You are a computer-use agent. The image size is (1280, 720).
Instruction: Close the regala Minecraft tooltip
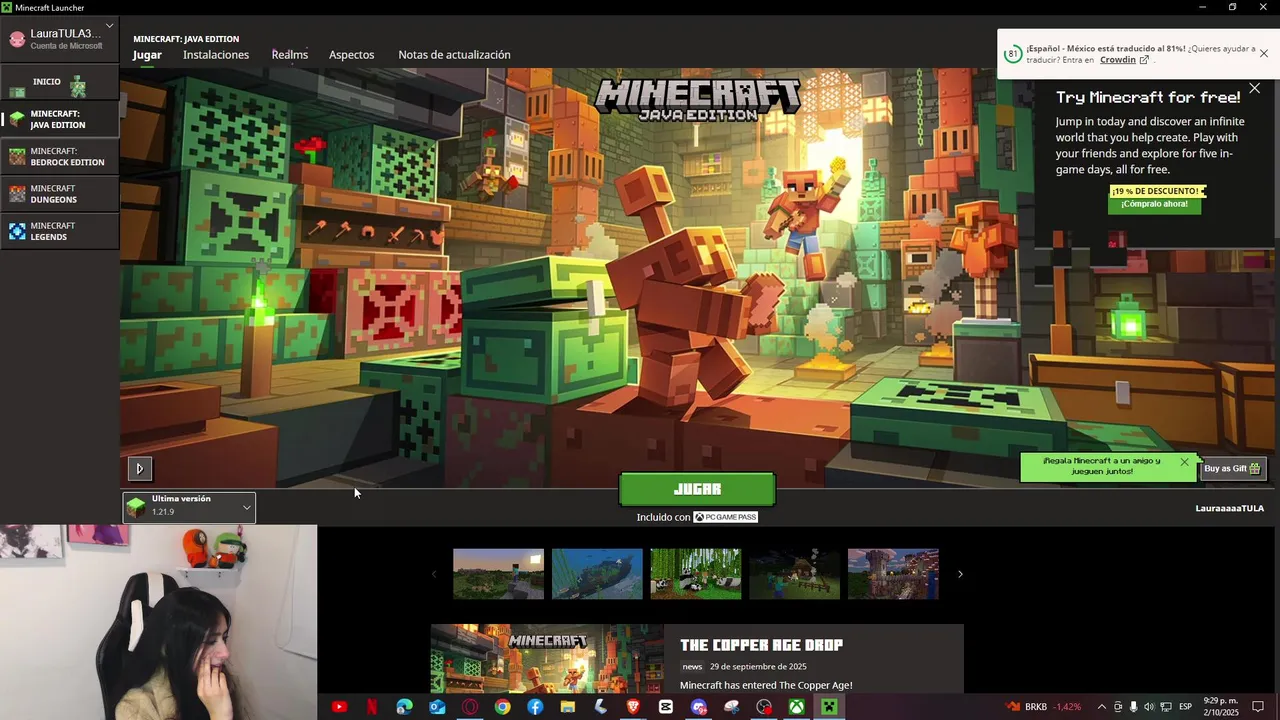(x=1184, y=462)
